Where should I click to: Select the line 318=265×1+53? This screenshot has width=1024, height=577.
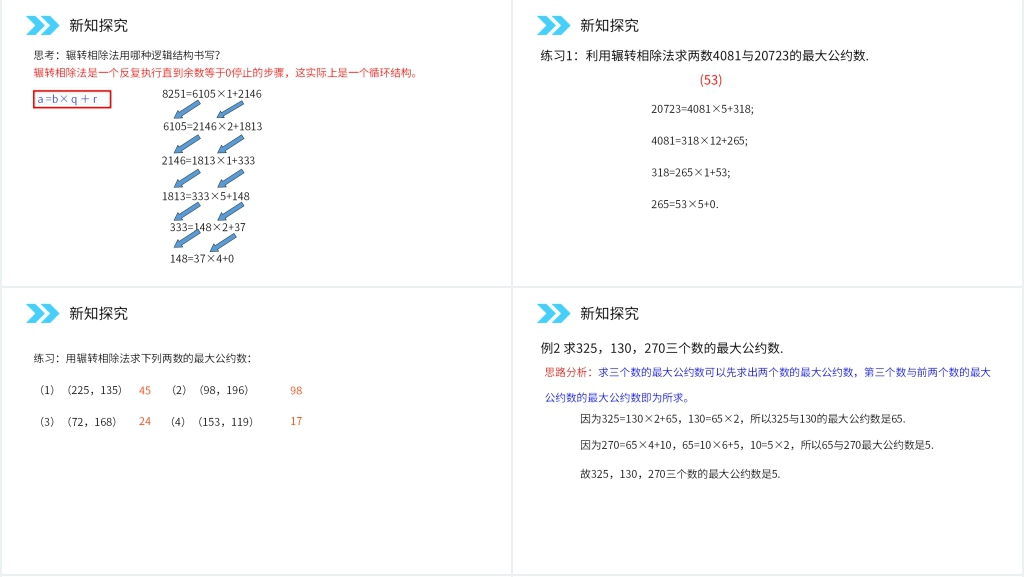coord(690,172)
